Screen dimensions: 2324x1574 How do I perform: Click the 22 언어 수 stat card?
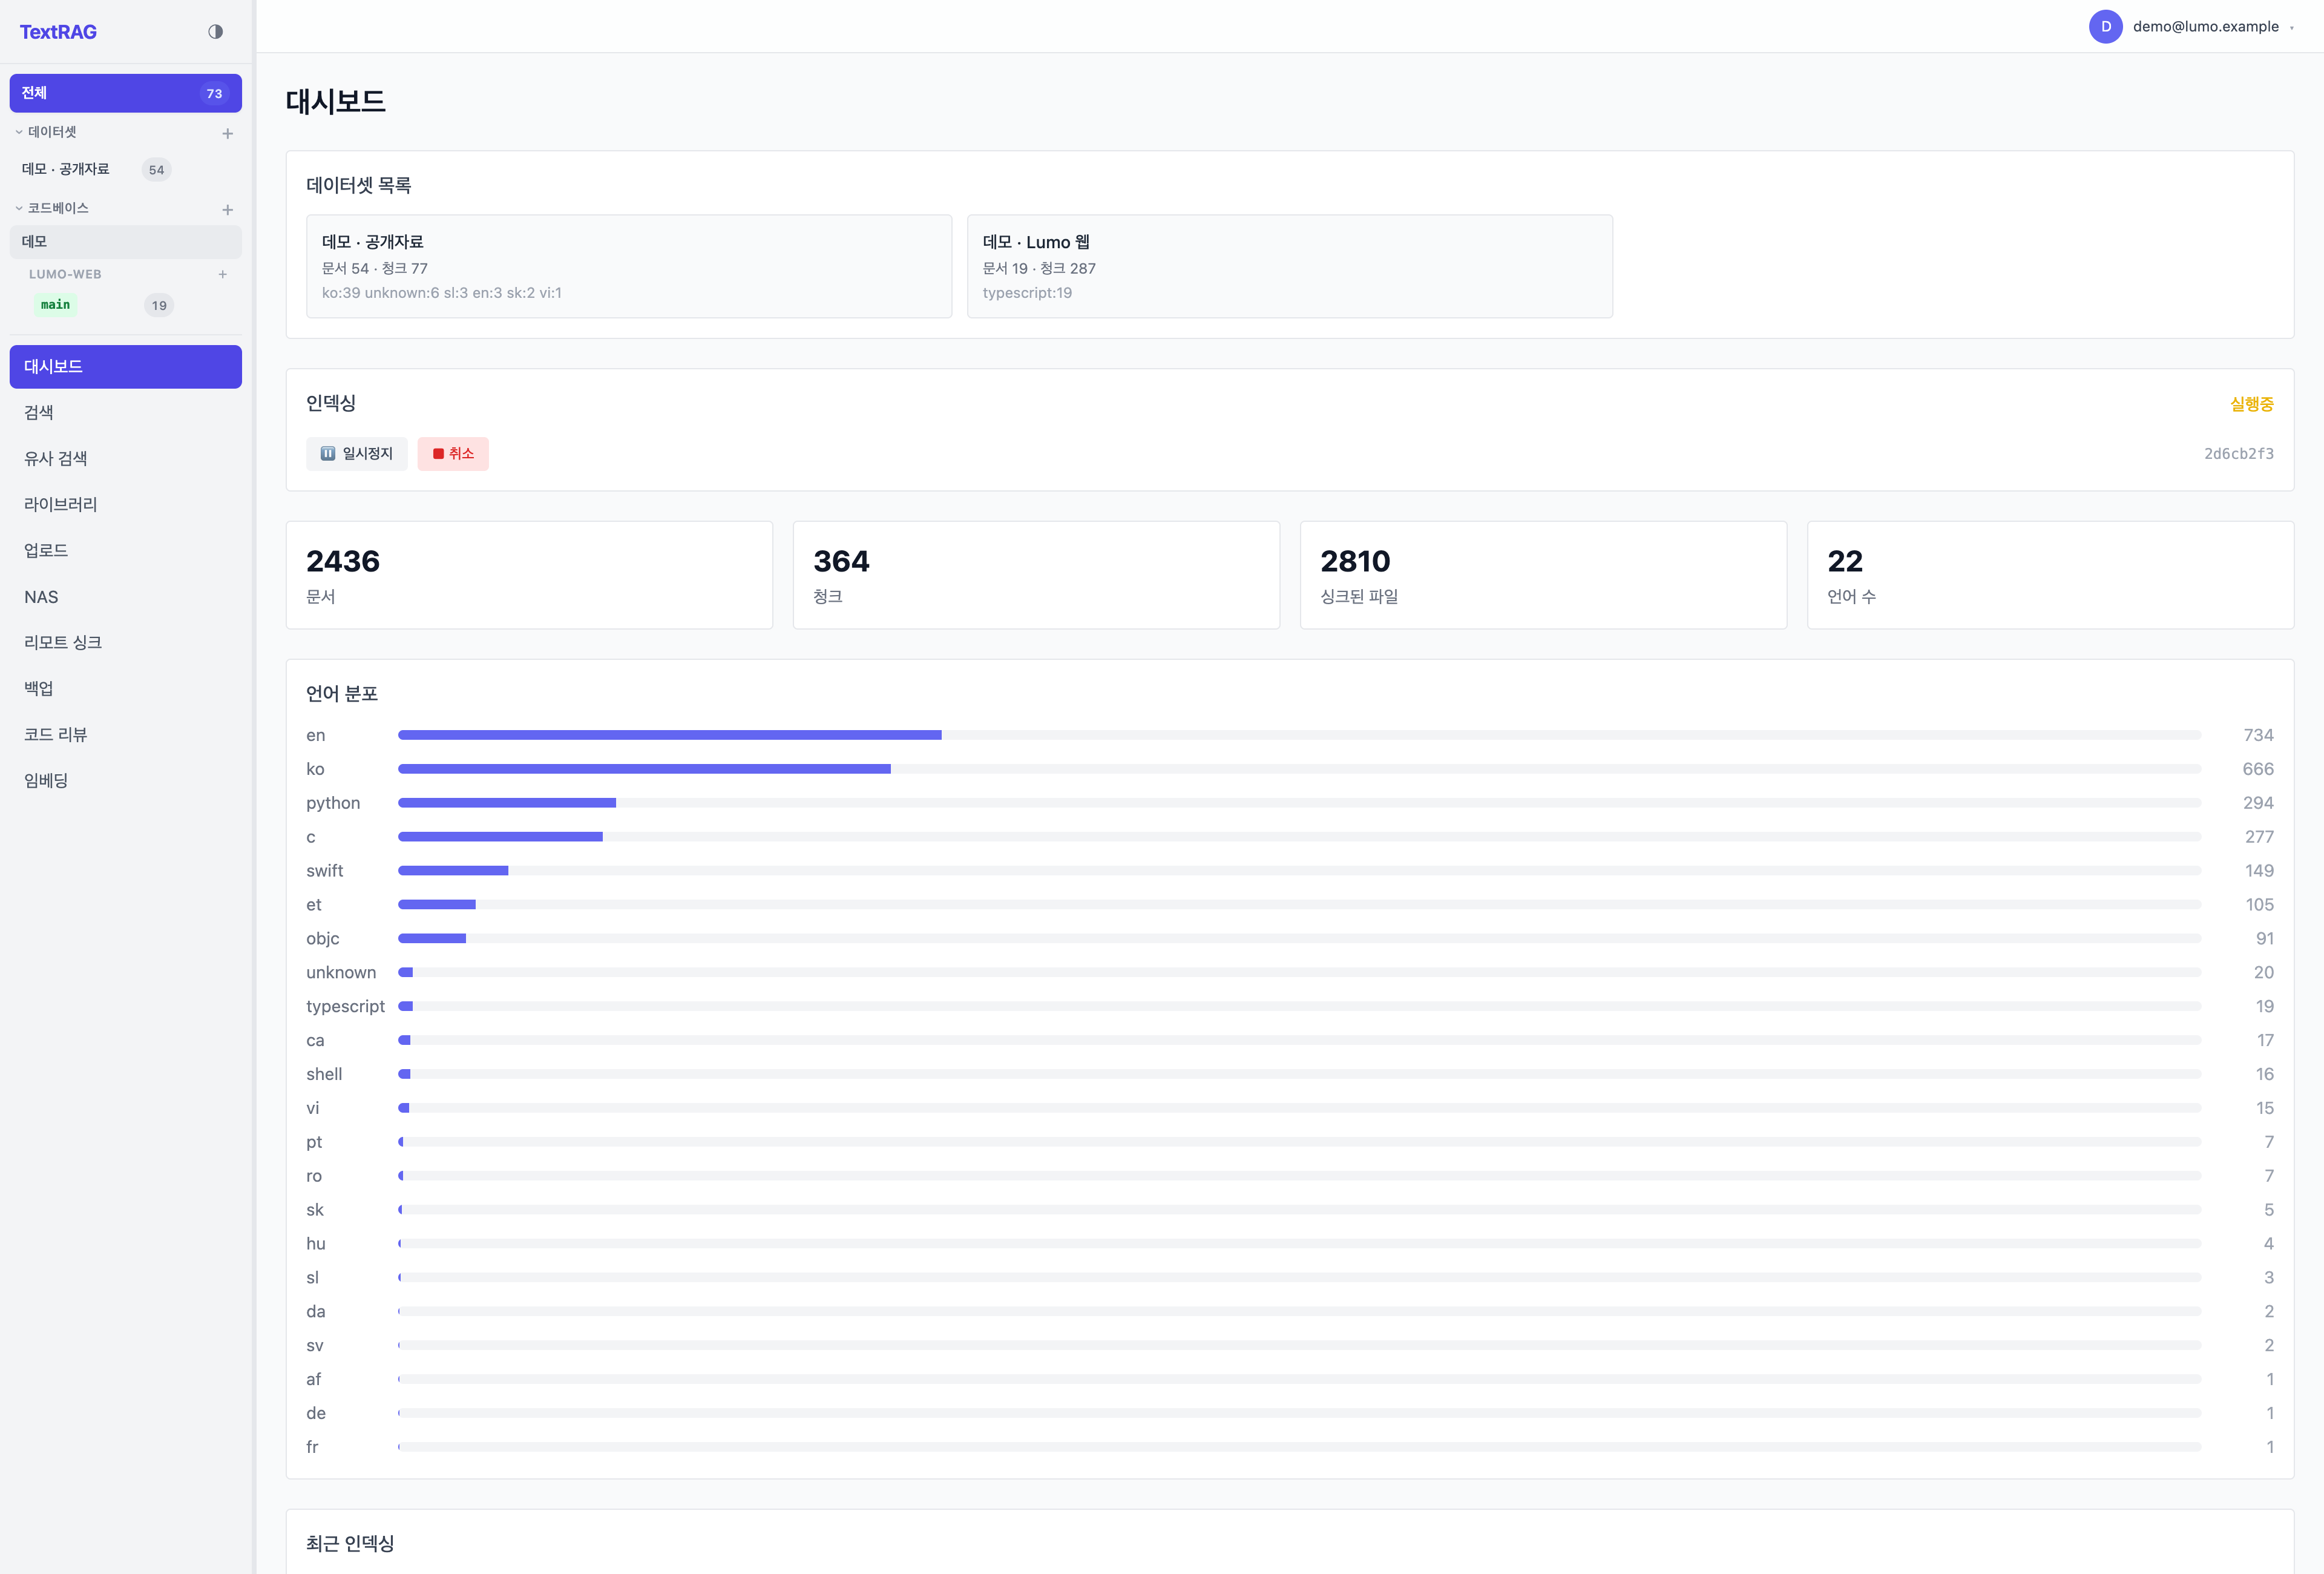2050,575
